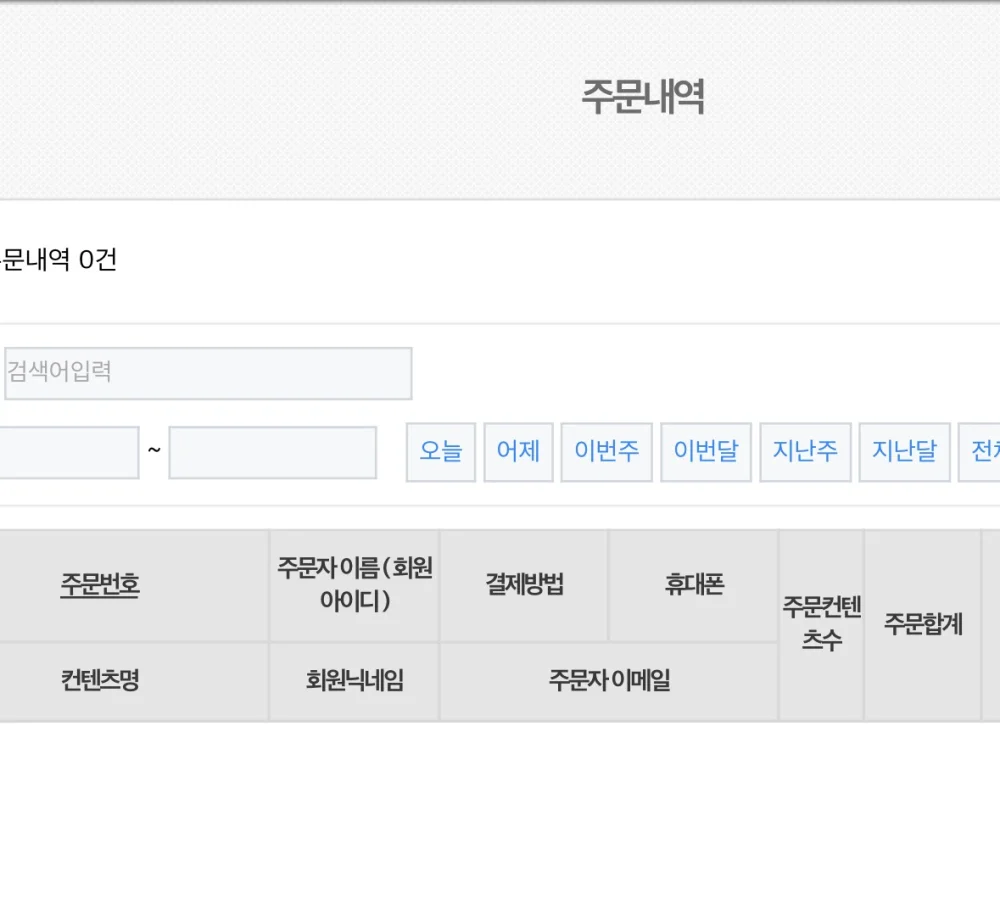Image resolution: width=1000 pixels, height=905 pixels.
Task: Focus the end date input after the tilde
Action: coord(272,453)
